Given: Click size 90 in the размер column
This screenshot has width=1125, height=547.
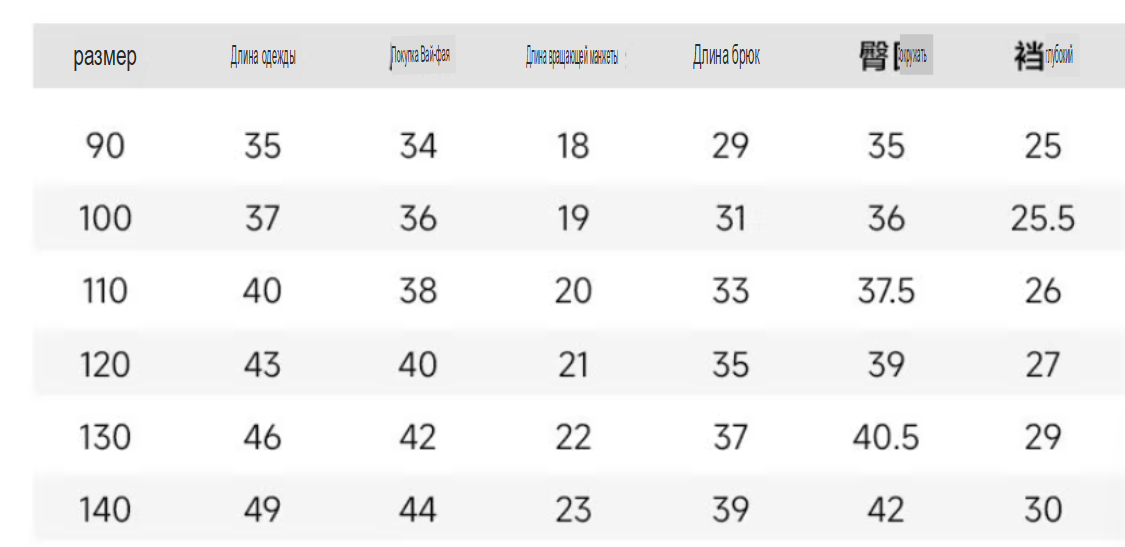Looking at the screenshot, I should point(105,146).
